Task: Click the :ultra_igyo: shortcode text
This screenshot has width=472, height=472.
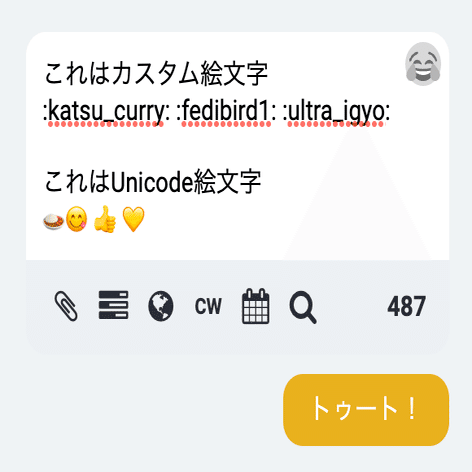Action: point(337,111)
